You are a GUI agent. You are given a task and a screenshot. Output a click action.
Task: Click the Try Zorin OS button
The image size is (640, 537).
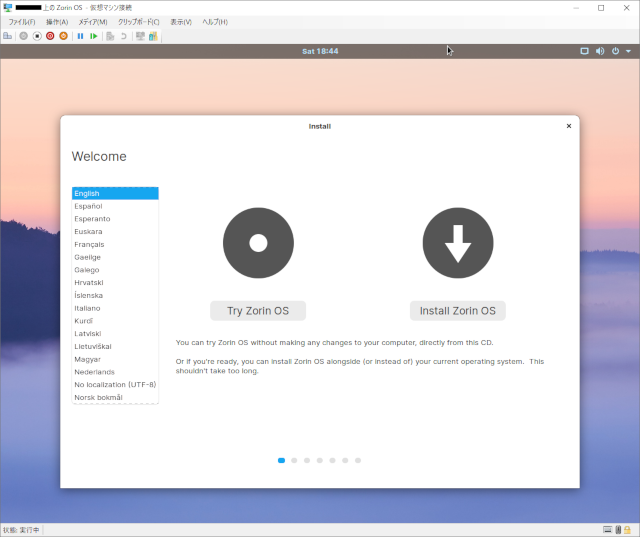click(x=258, y=311)
